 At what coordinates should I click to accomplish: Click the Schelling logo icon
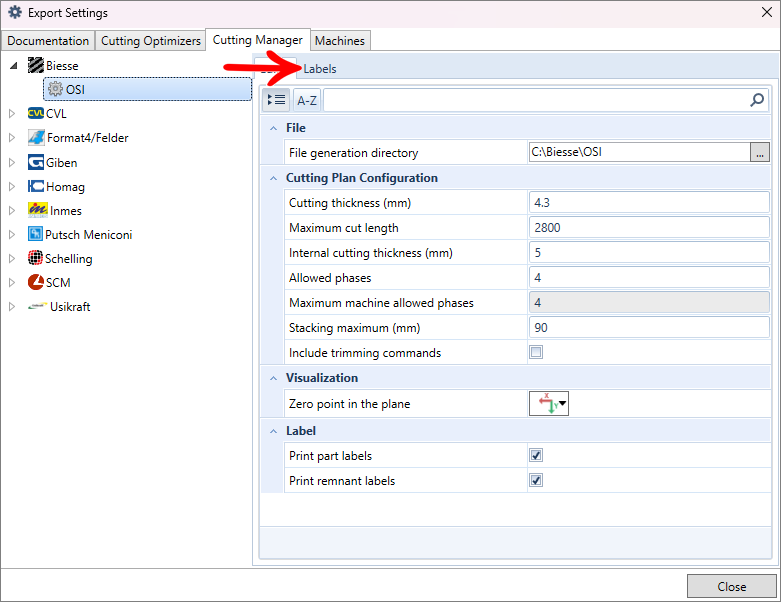point(35,258)
